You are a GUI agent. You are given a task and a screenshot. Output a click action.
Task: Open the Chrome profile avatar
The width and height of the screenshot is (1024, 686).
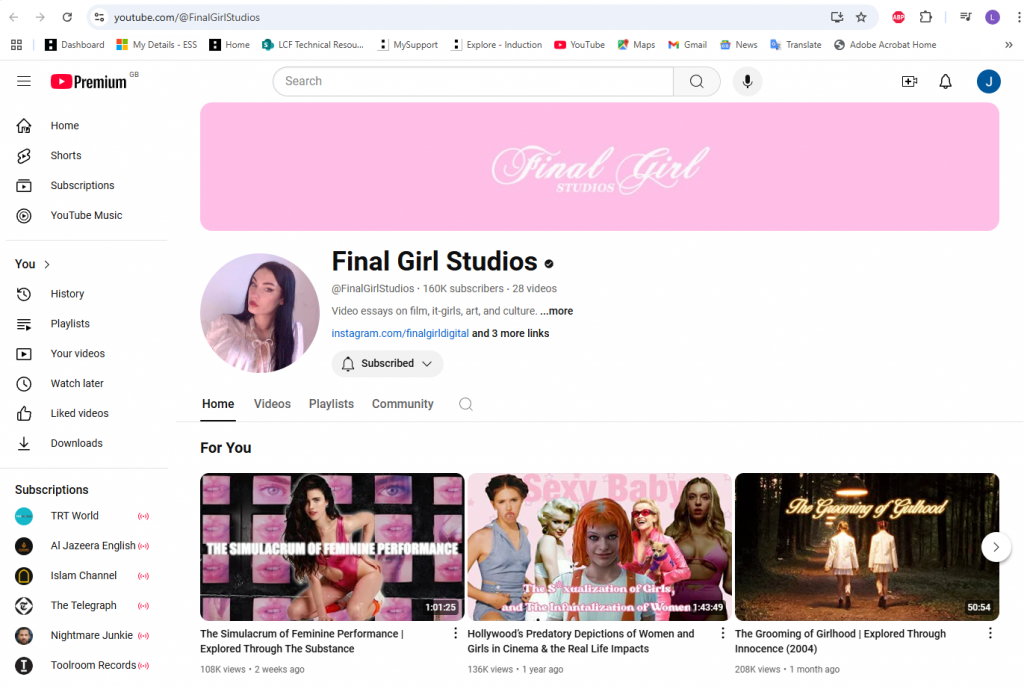(993, 18)
